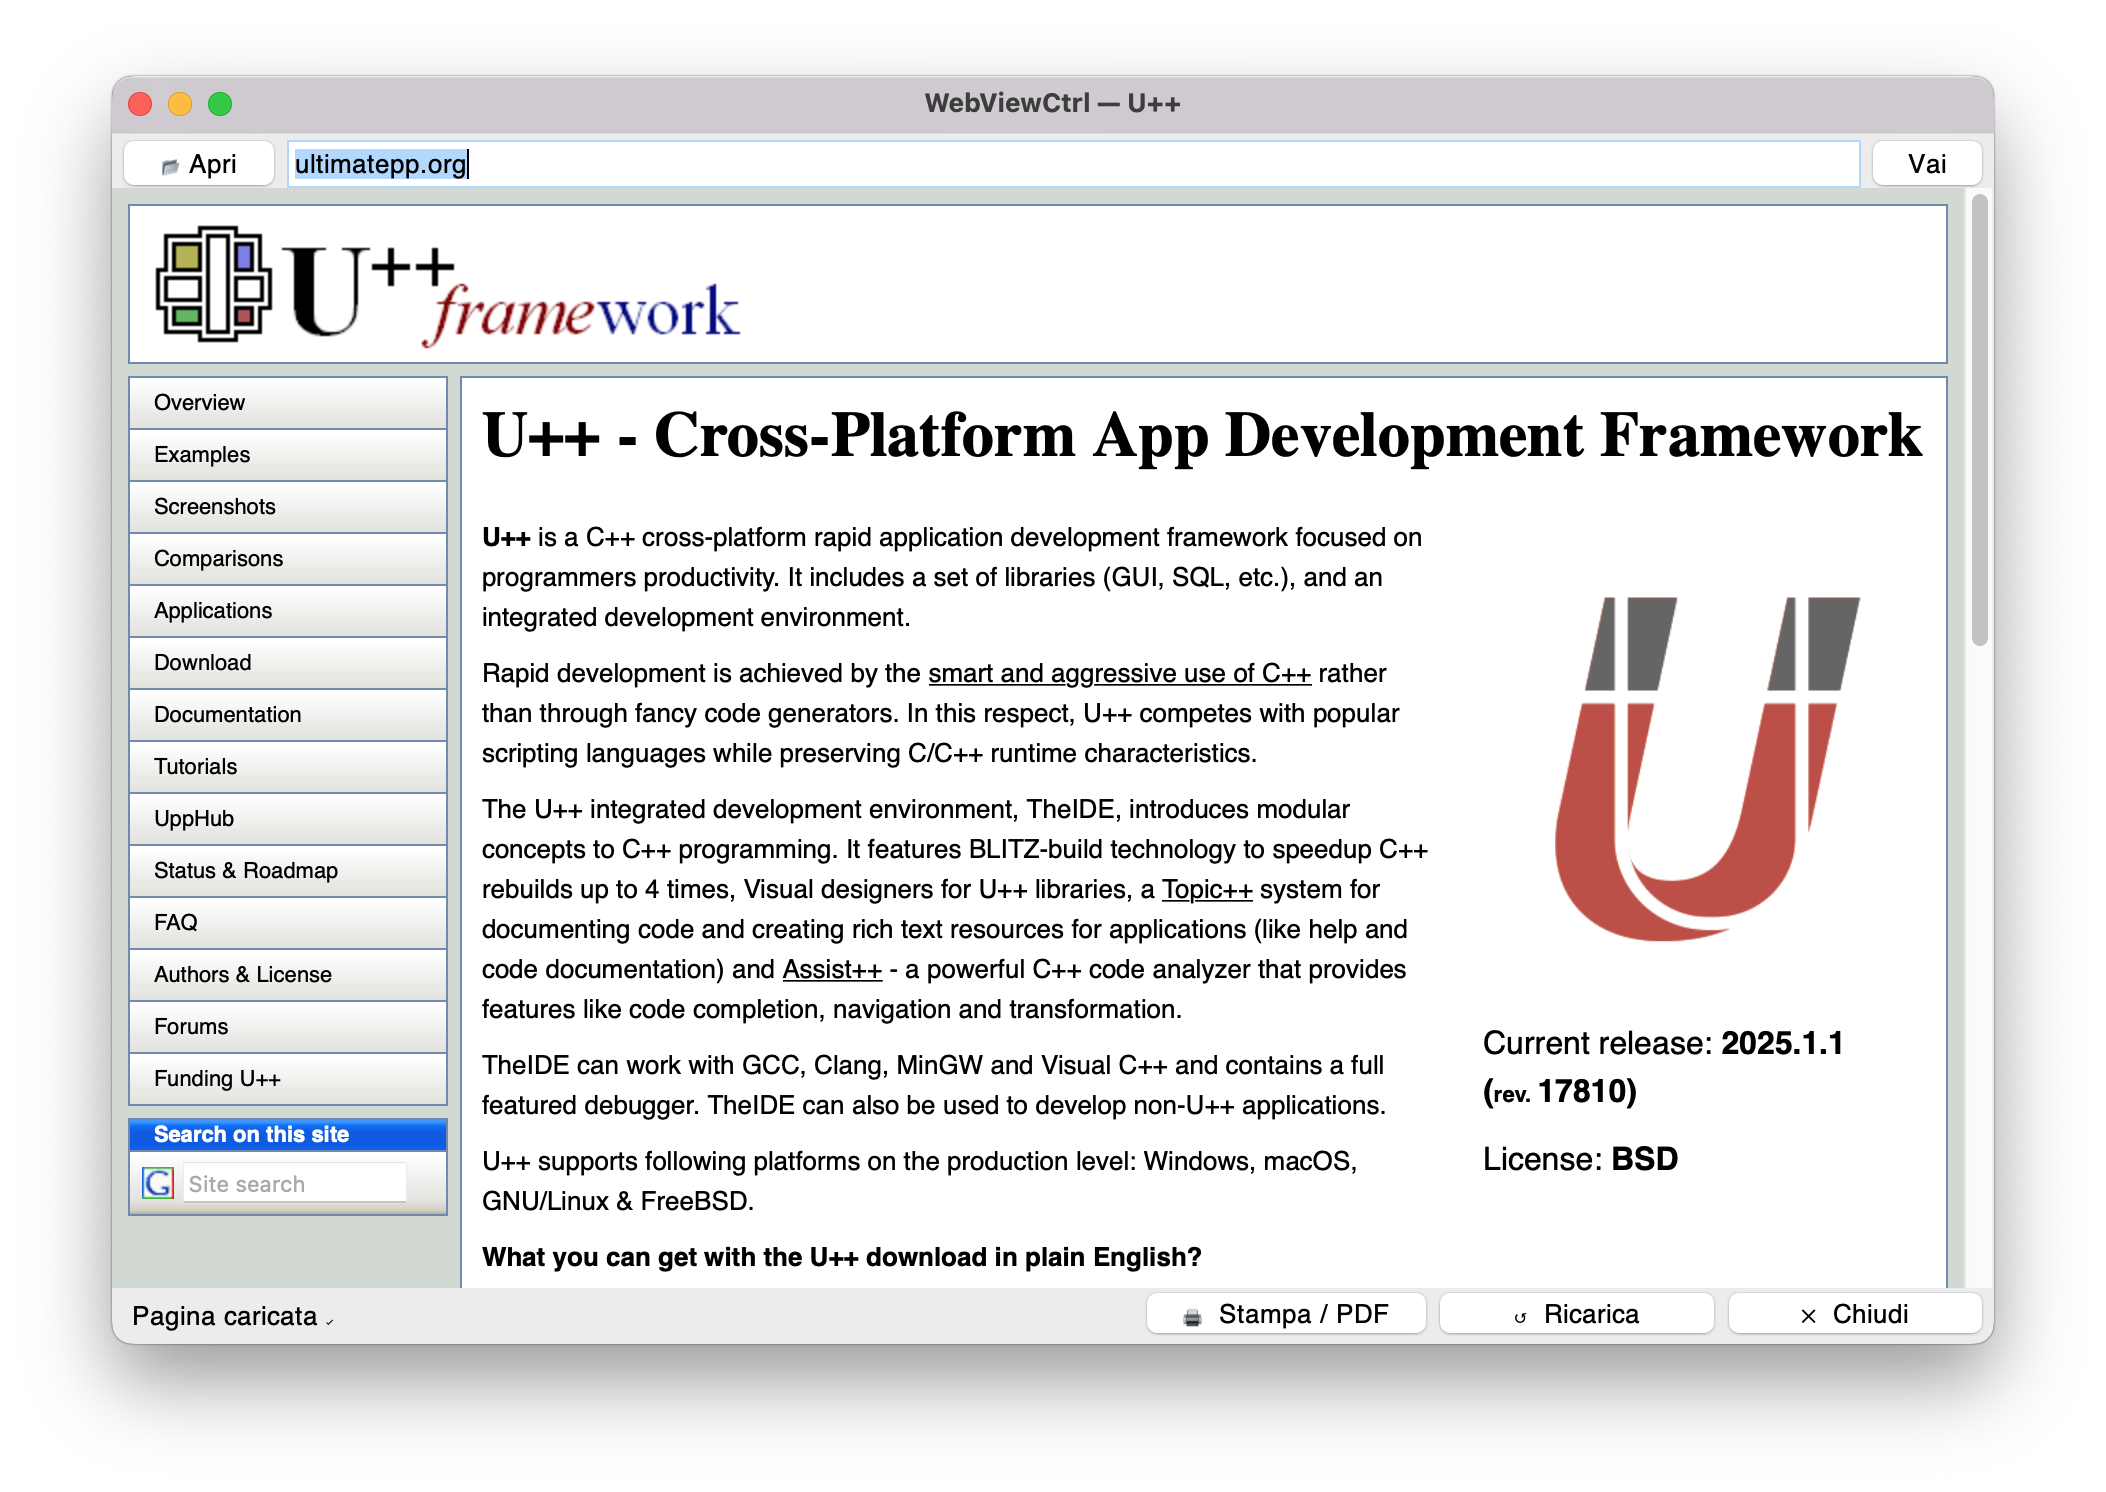Follow the Topic++ link

coord(1206,889)
